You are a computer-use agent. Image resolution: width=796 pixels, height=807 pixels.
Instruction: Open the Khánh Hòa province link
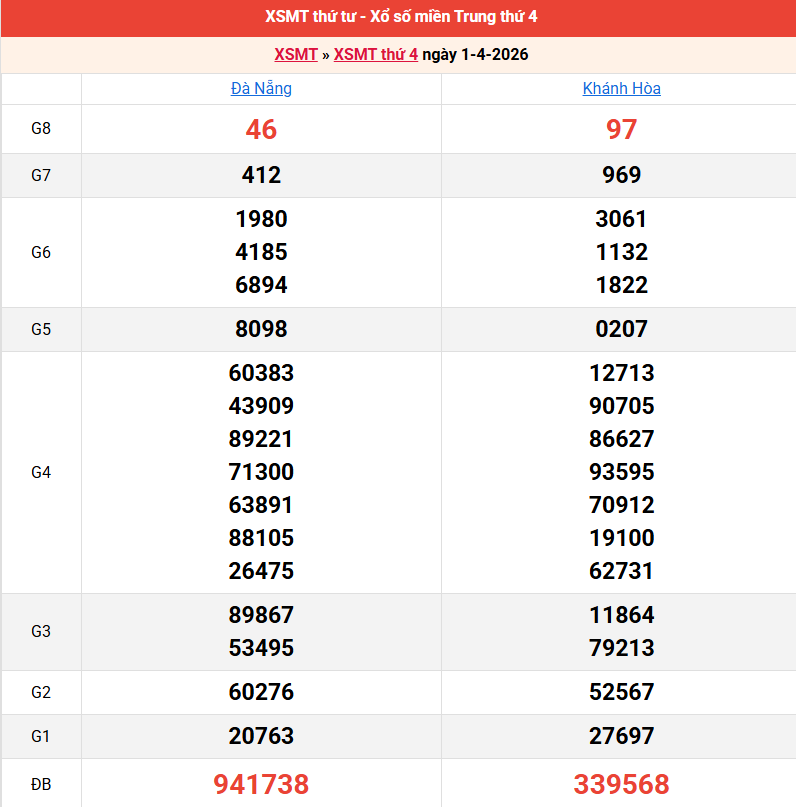tap(621, 88)
